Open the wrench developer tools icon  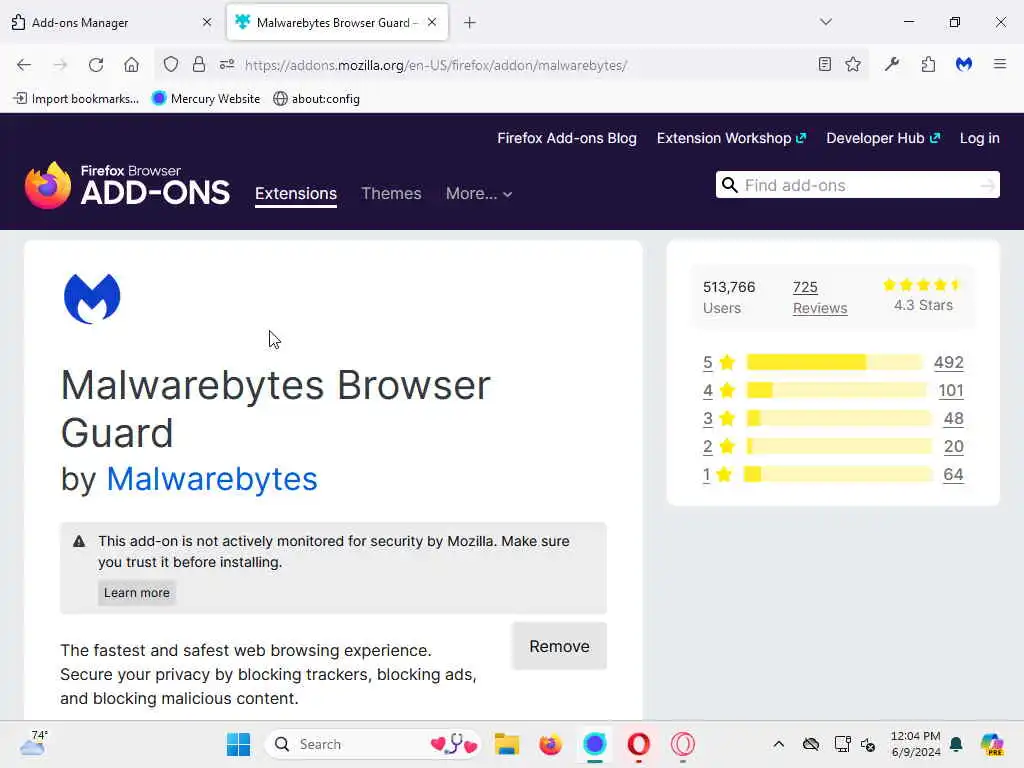point(891,64)
